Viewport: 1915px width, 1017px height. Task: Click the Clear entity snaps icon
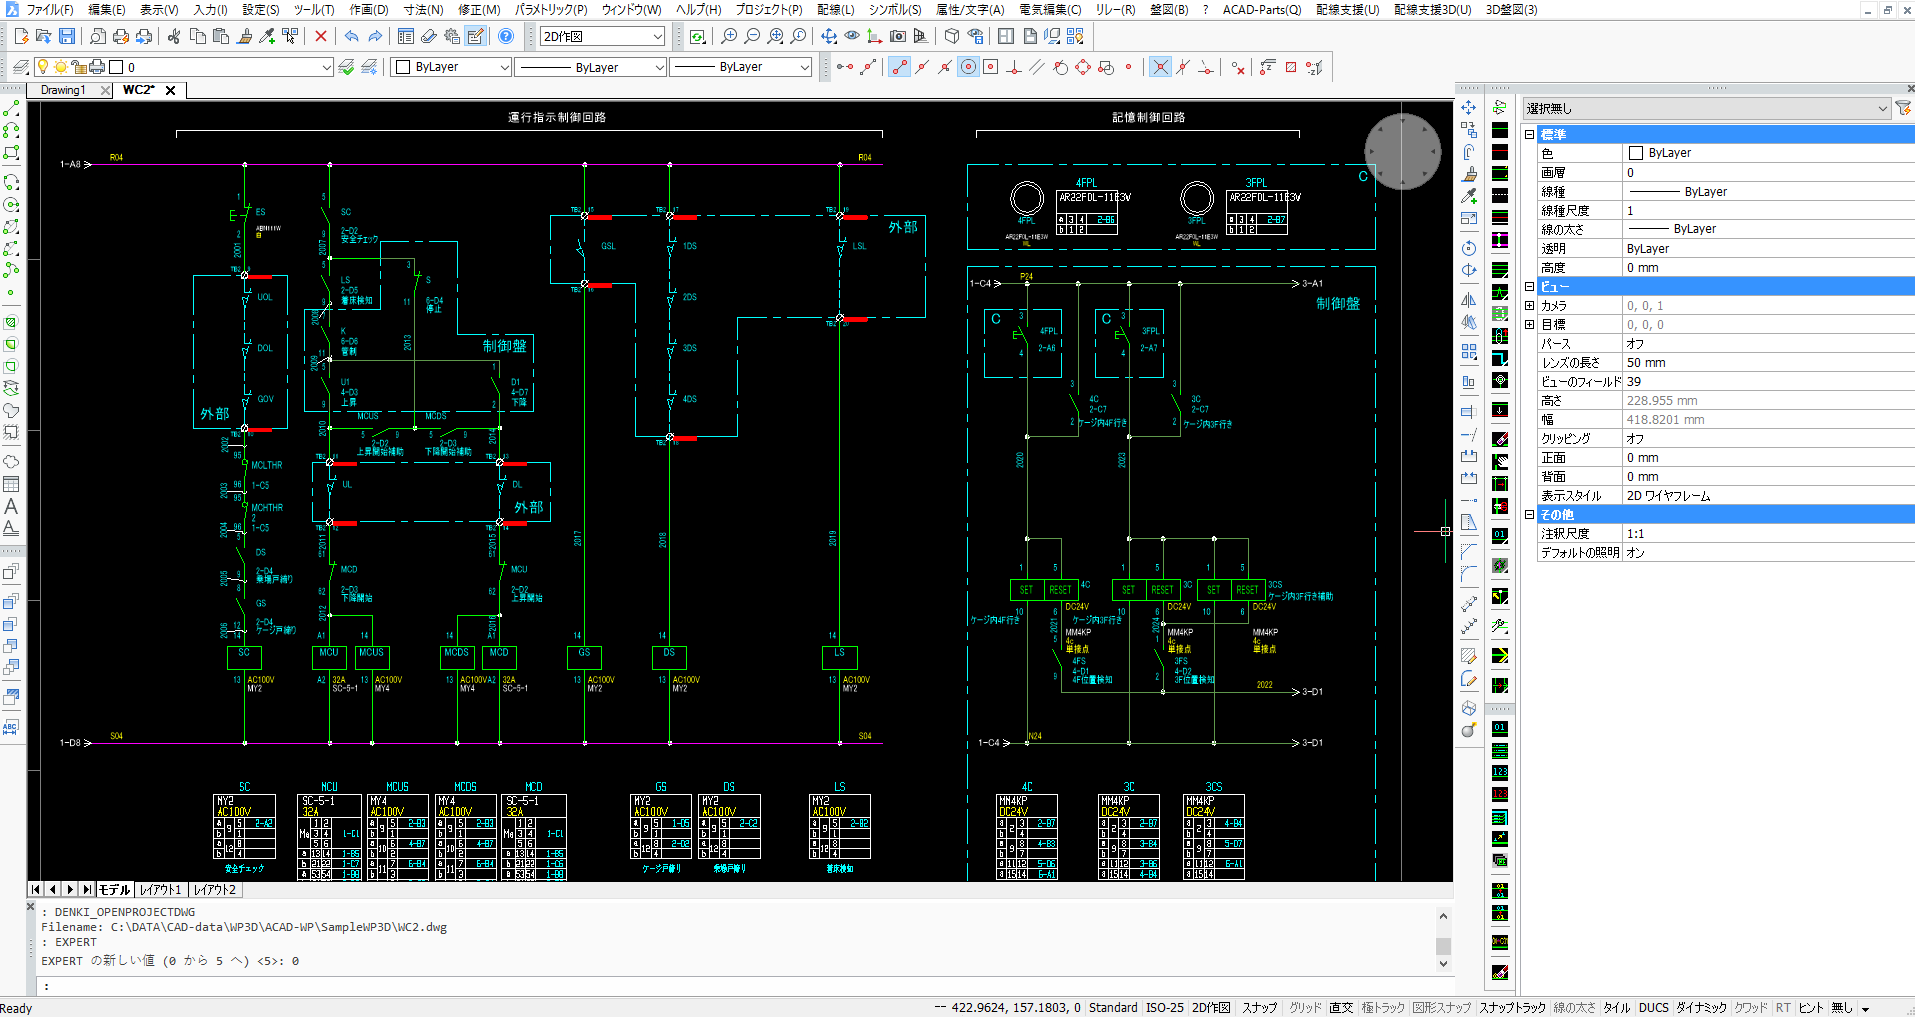click(x=1238, y=67)
